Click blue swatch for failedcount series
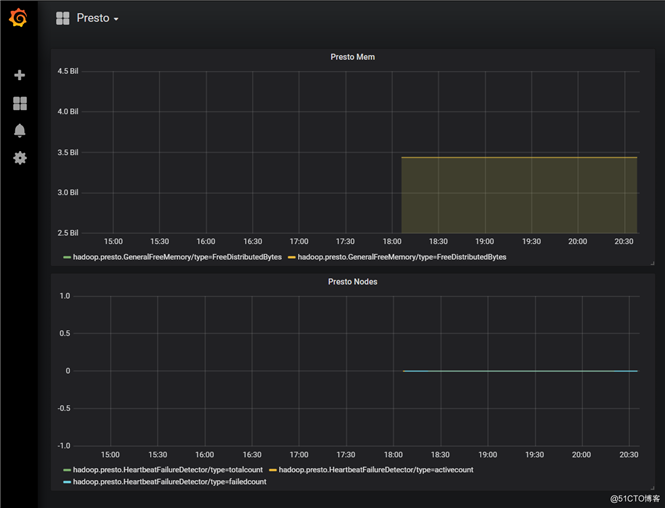665x508 pixels. click(x=67, y=482)
